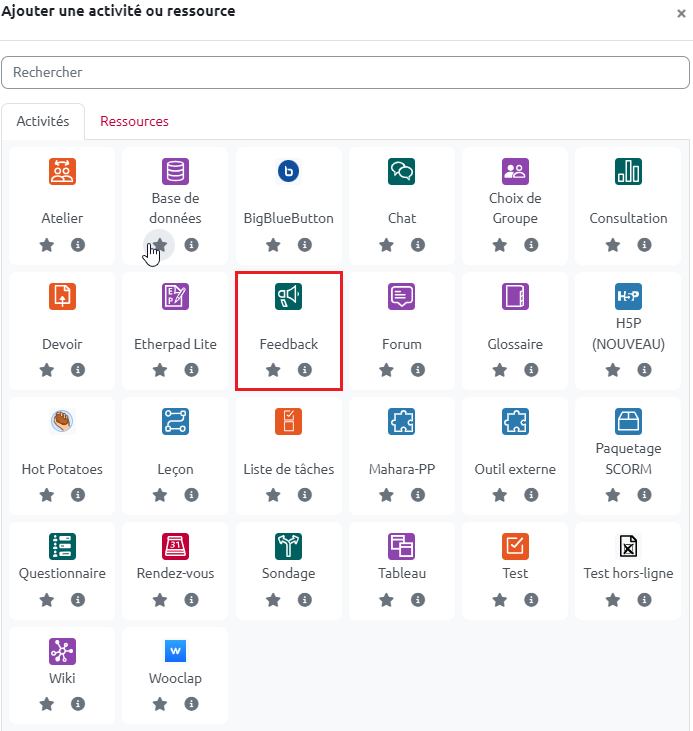Open the Etherpad Lite activity link
The height and width of the screenshot is (731, 693).
pos(175,344)
